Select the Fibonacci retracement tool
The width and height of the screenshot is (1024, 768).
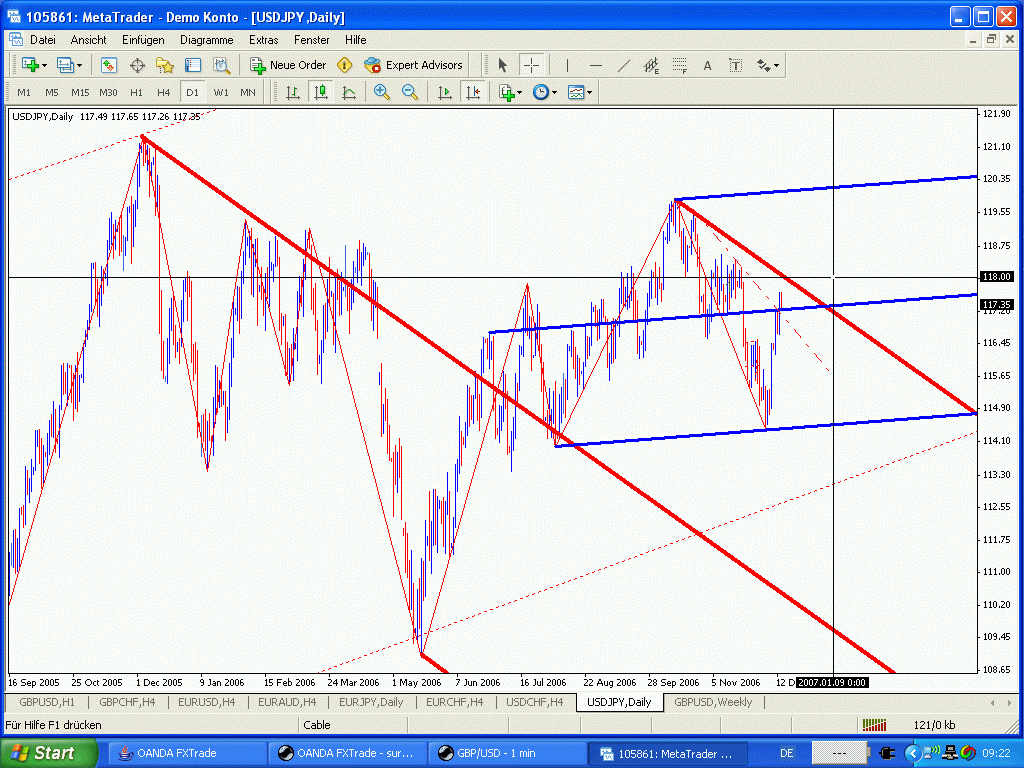[x=680, y=65]
